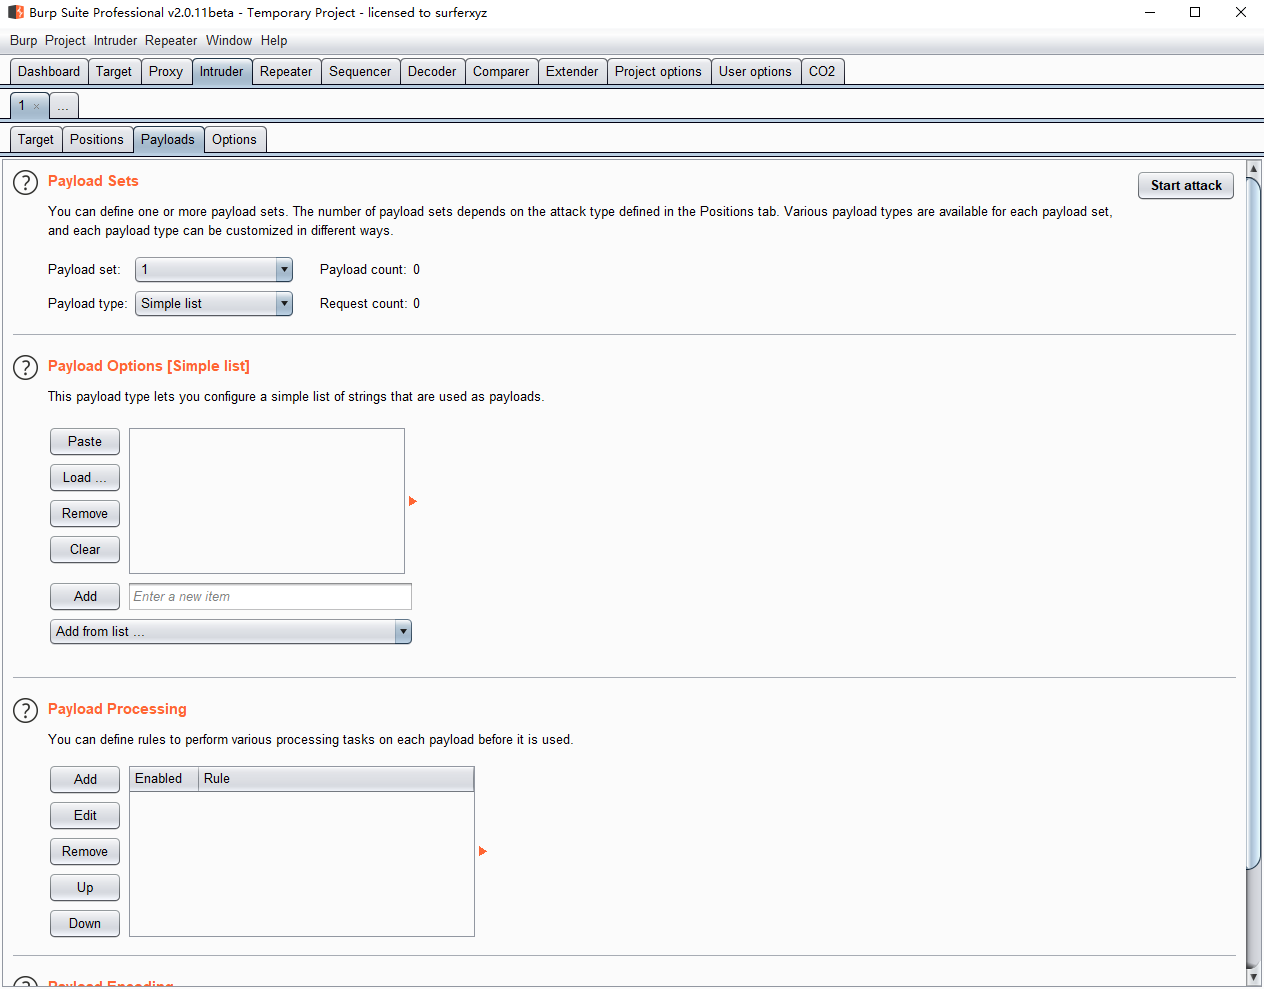The height and width of the screenshot is (989, 1264).
Task: Click orange arrow beside payload list box
Action: coord(412,501)
